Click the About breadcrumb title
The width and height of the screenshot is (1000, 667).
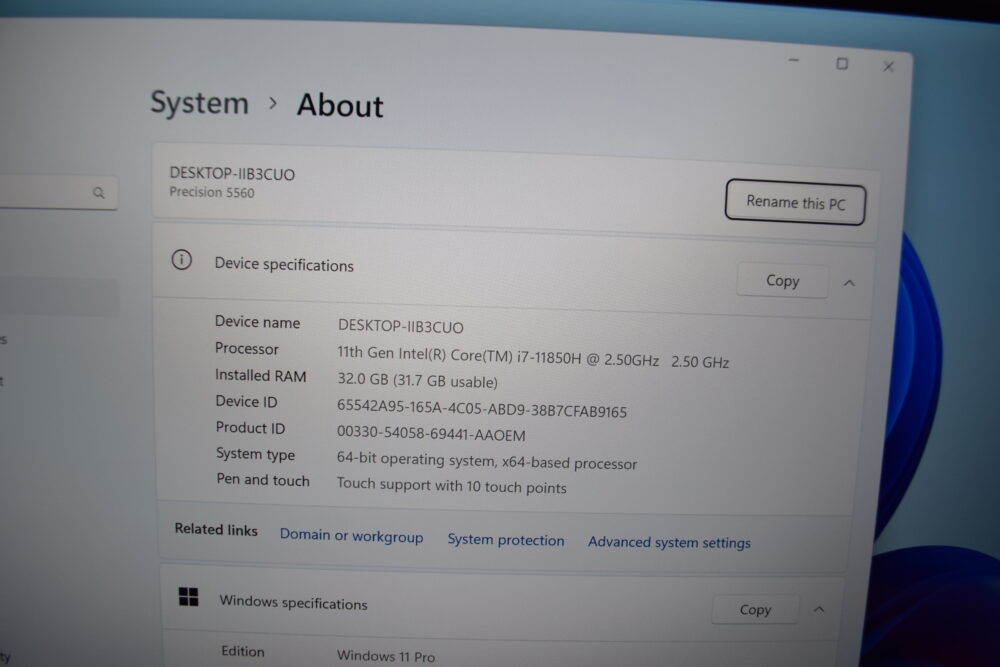(x=340, y=105)
